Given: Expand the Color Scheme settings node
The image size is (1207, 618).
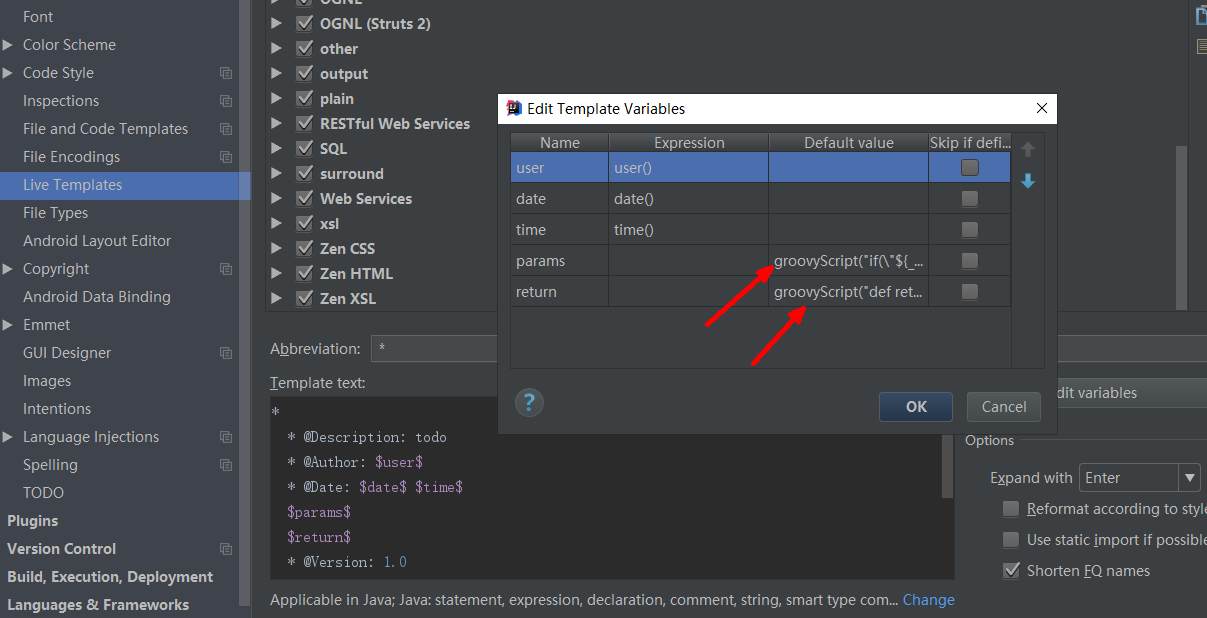Looking at the screenshot, I should pyautogui.click(x=8, y=45).
